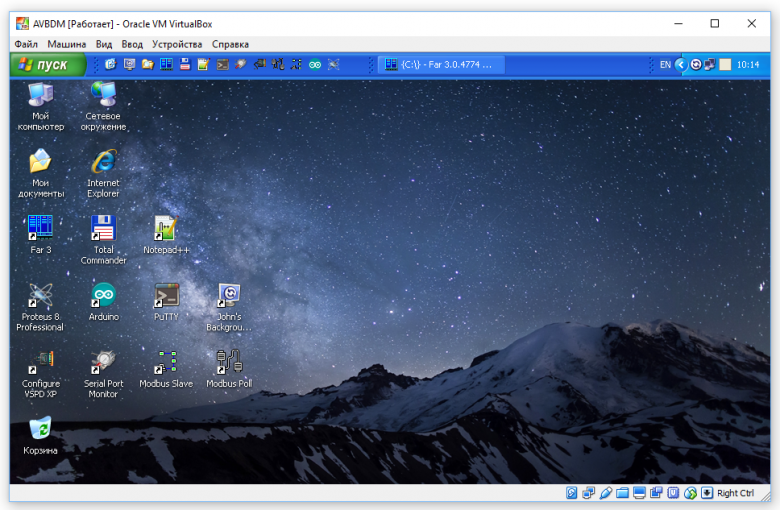Launch Total Commander from quick launch bar
This screenshot has width=780, height=510.
tap(185, 65)
